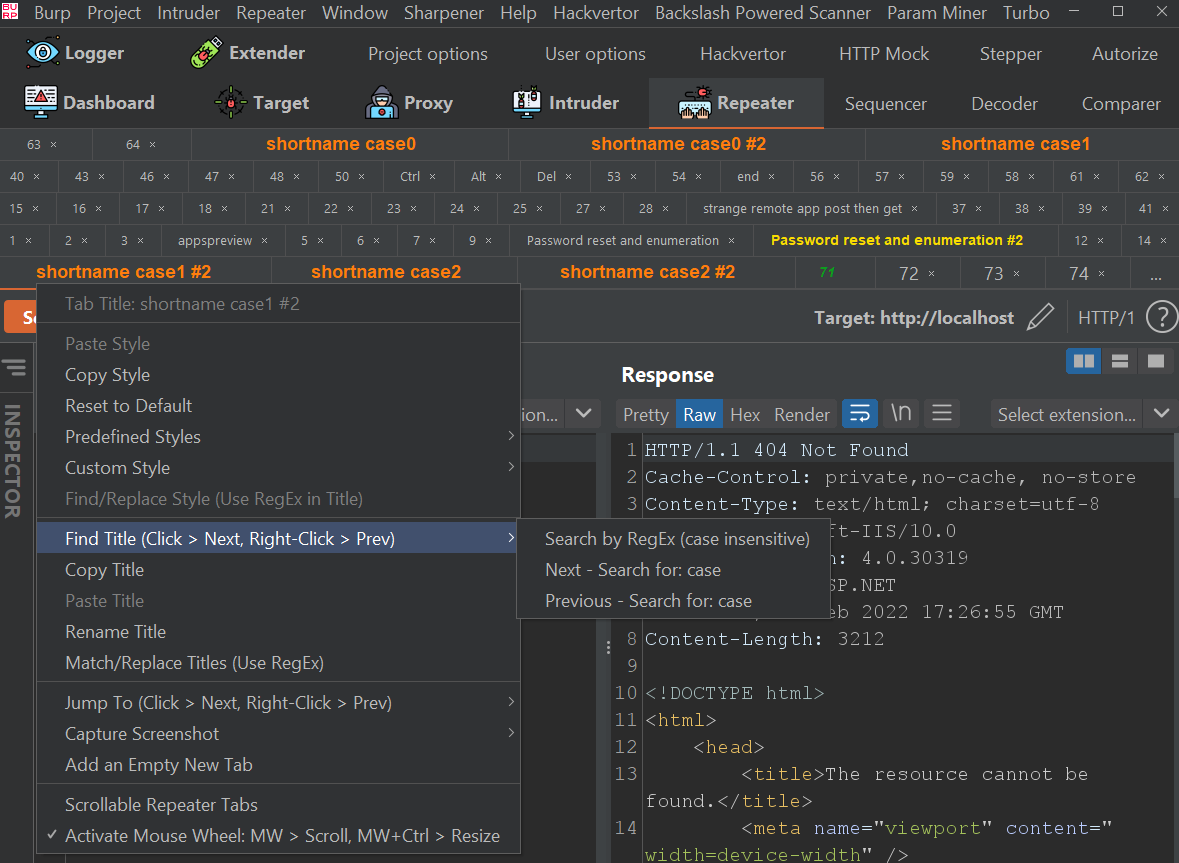The width and height of the screenshot is (1179, 863).
Task: Select HTTP/1 protocol button
Action: 1106,318
